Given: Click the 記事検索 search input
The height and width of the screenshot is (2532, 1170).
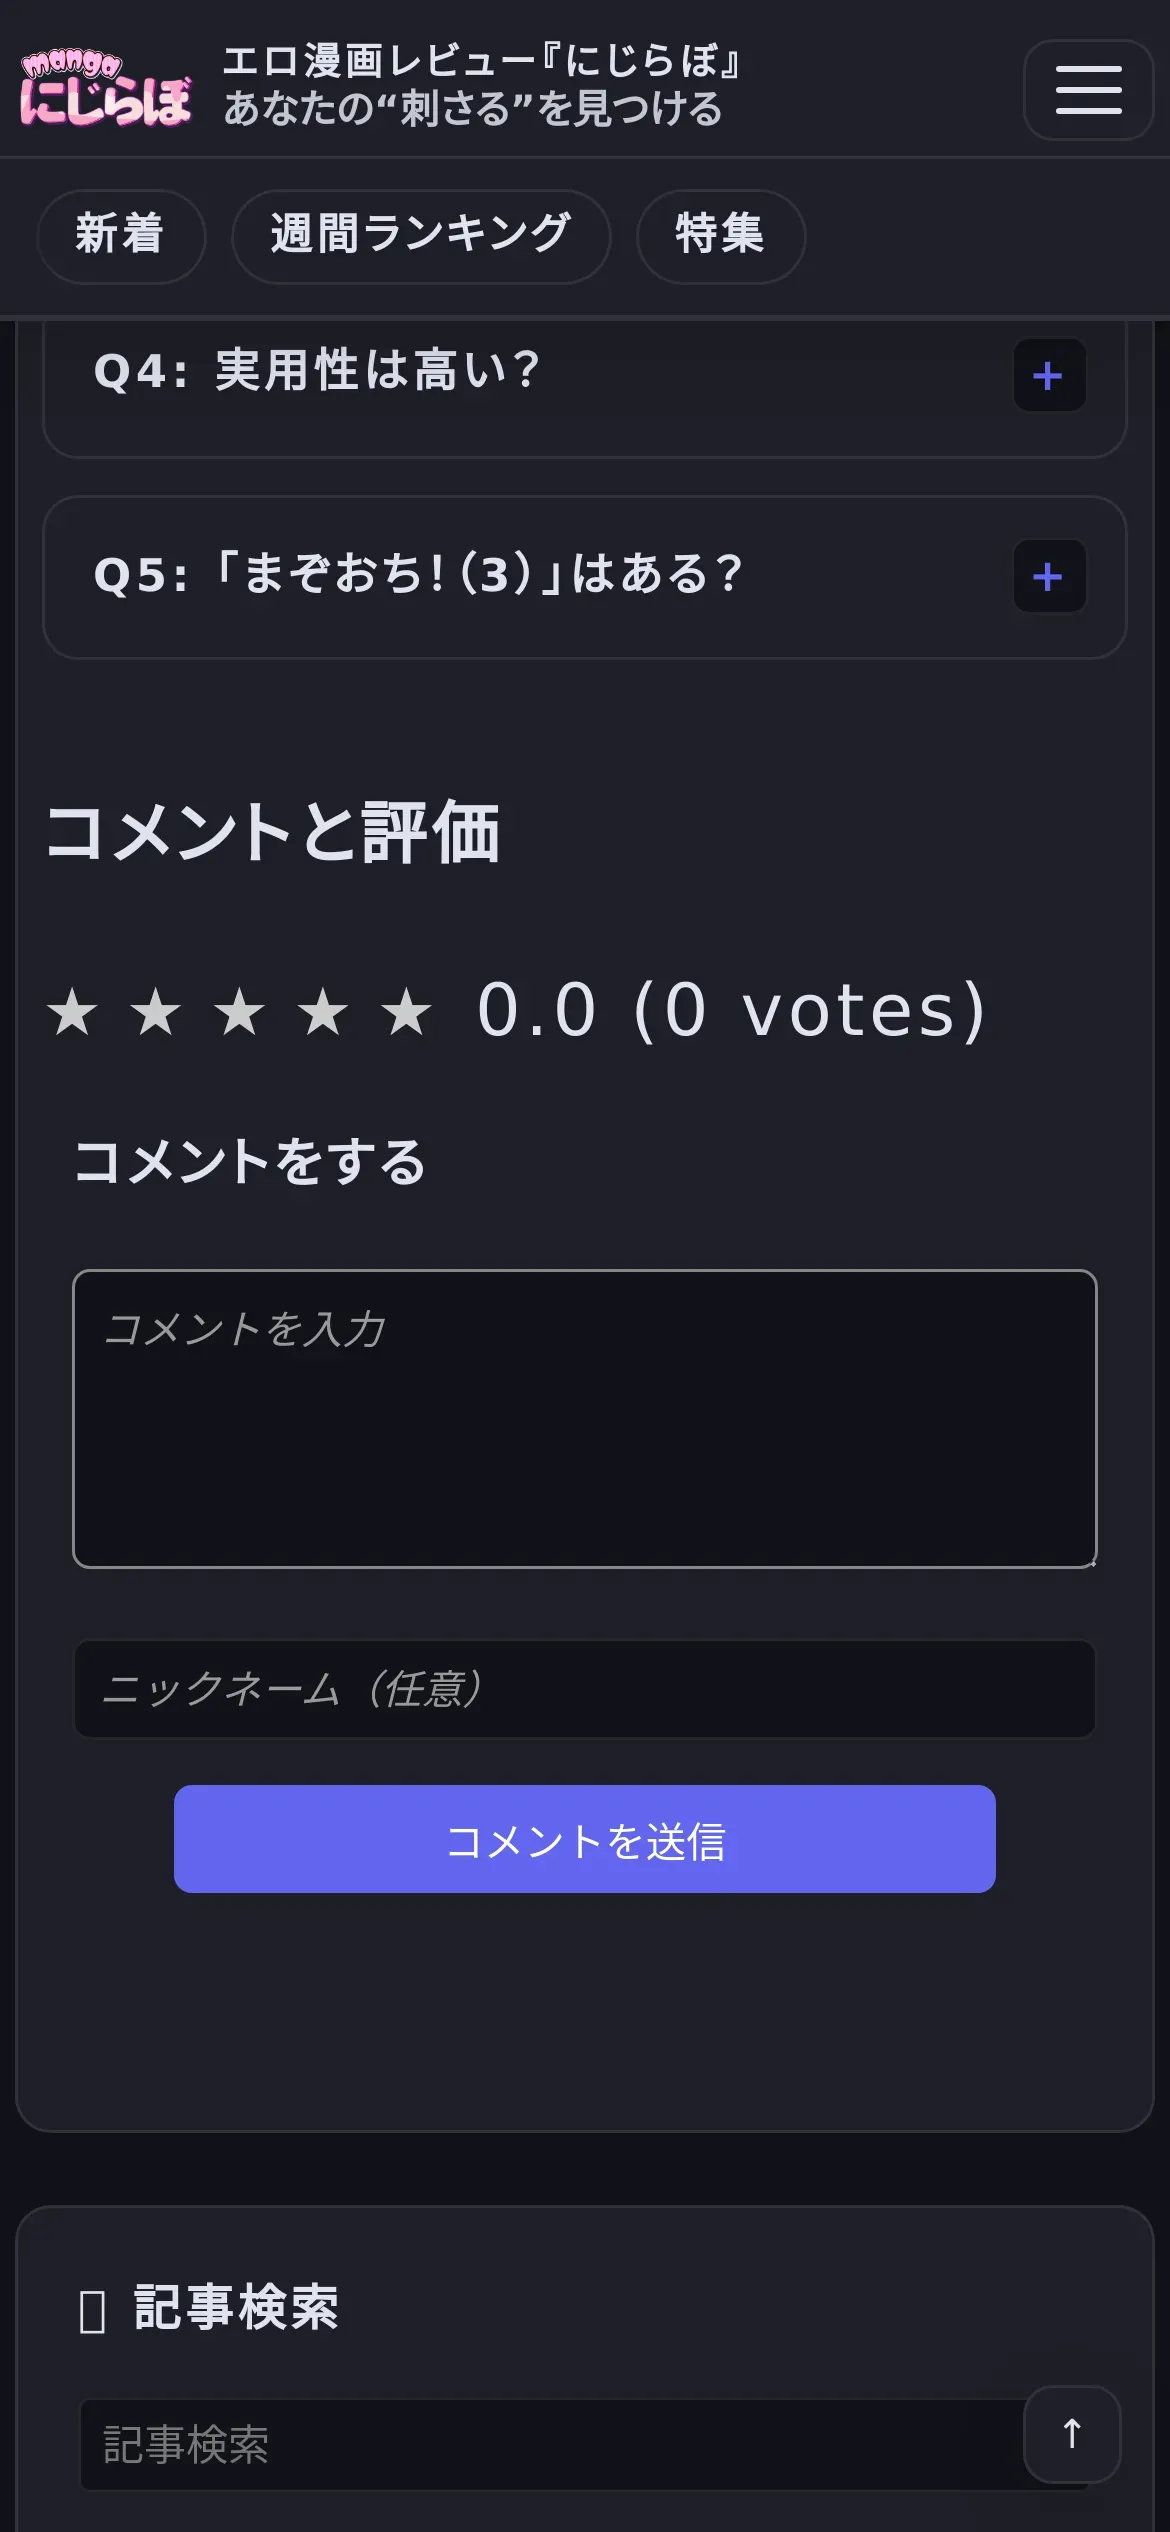Looking at the screenshot, I should (x=550, y=2445).
